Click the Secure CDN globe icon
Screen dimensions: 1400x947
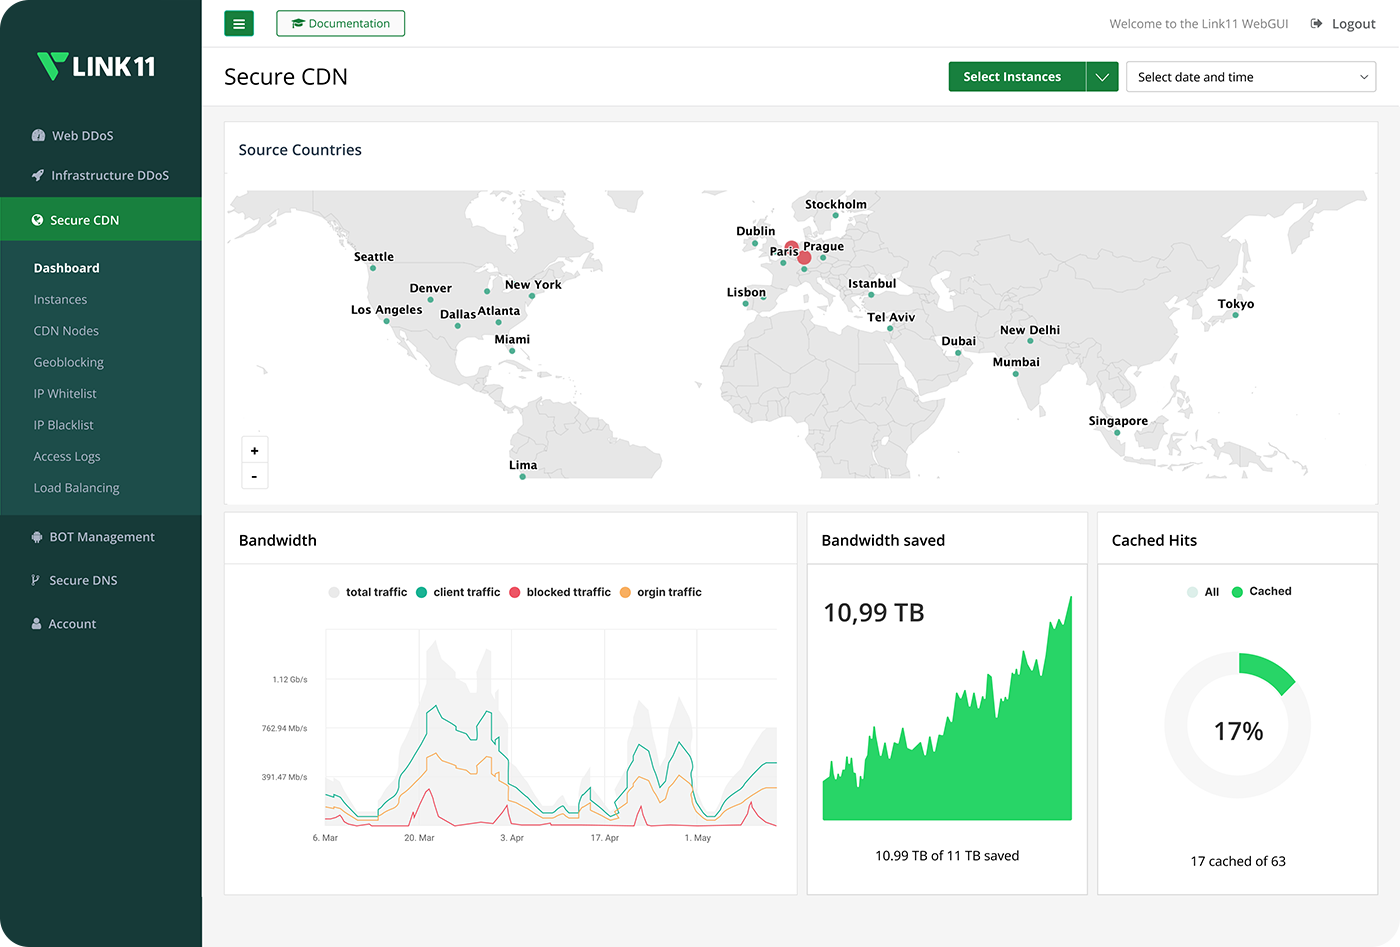coord(37,220)
